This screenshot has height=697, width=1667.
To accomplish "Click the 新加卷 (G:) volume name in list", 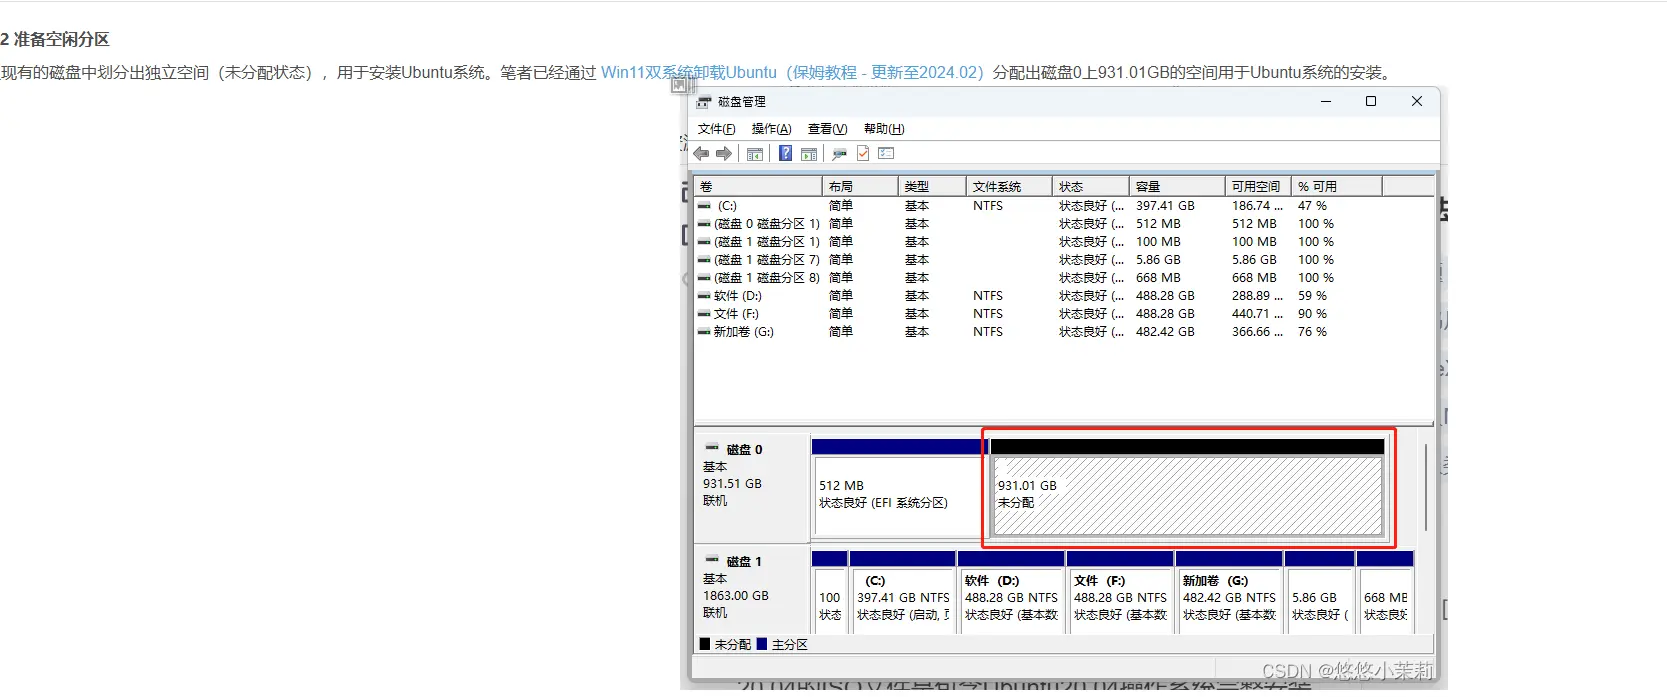I will [x=743, y=332].
